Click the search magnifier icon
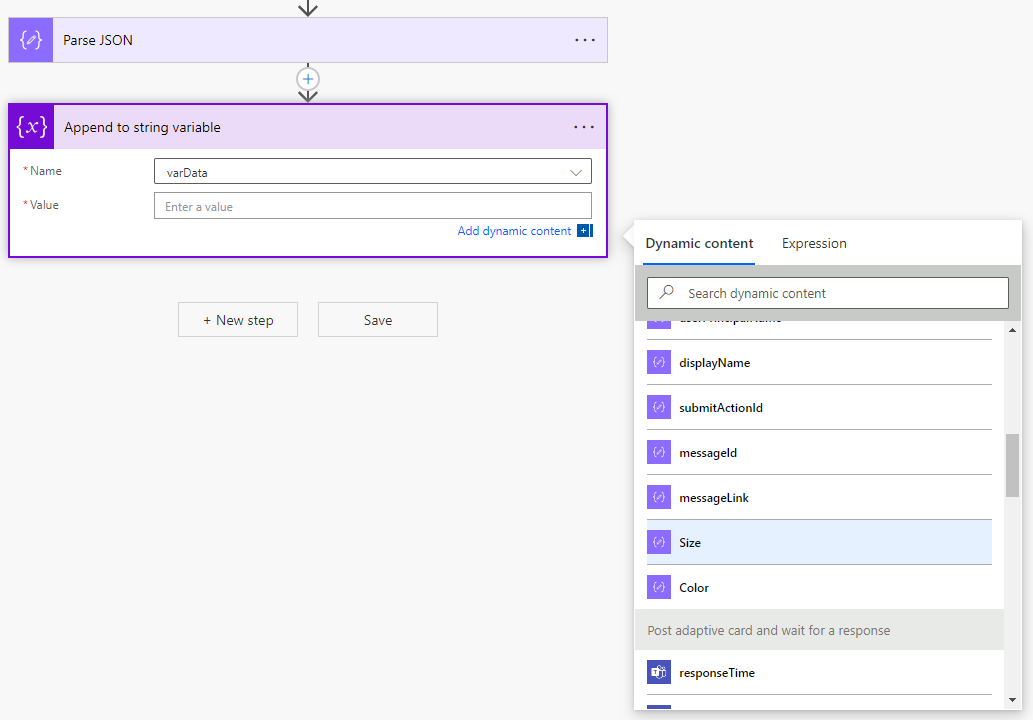The image size is (1033, 720). 667,293
